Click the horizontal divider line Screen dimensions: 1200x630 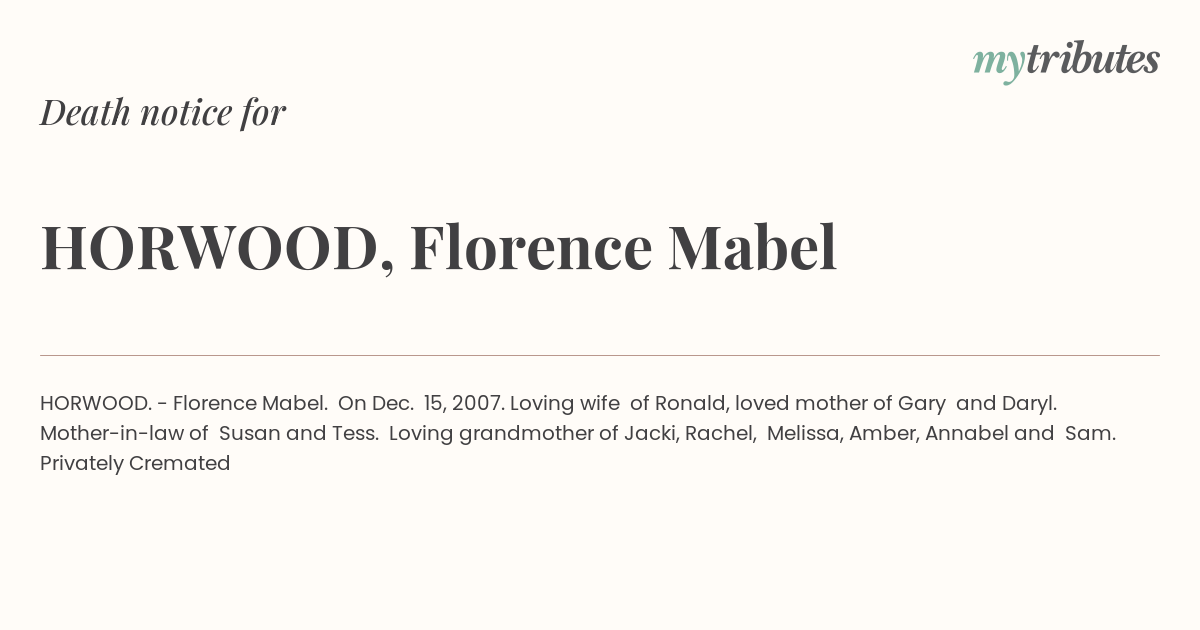[600, 355]
